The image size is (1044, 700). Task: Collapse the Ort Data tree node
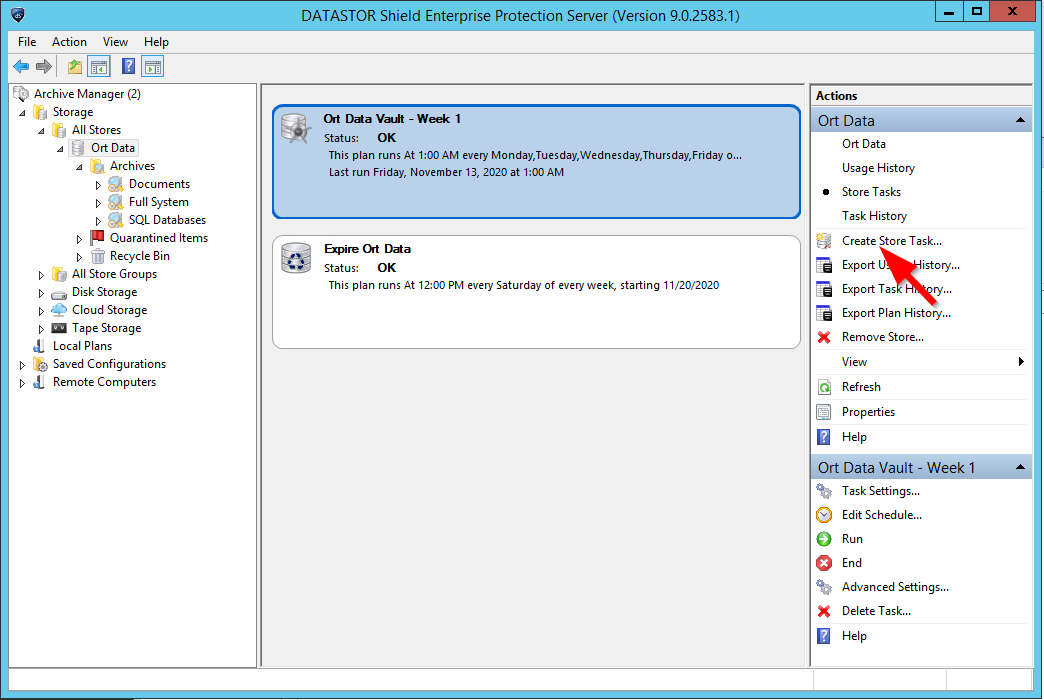click(61, 149)
